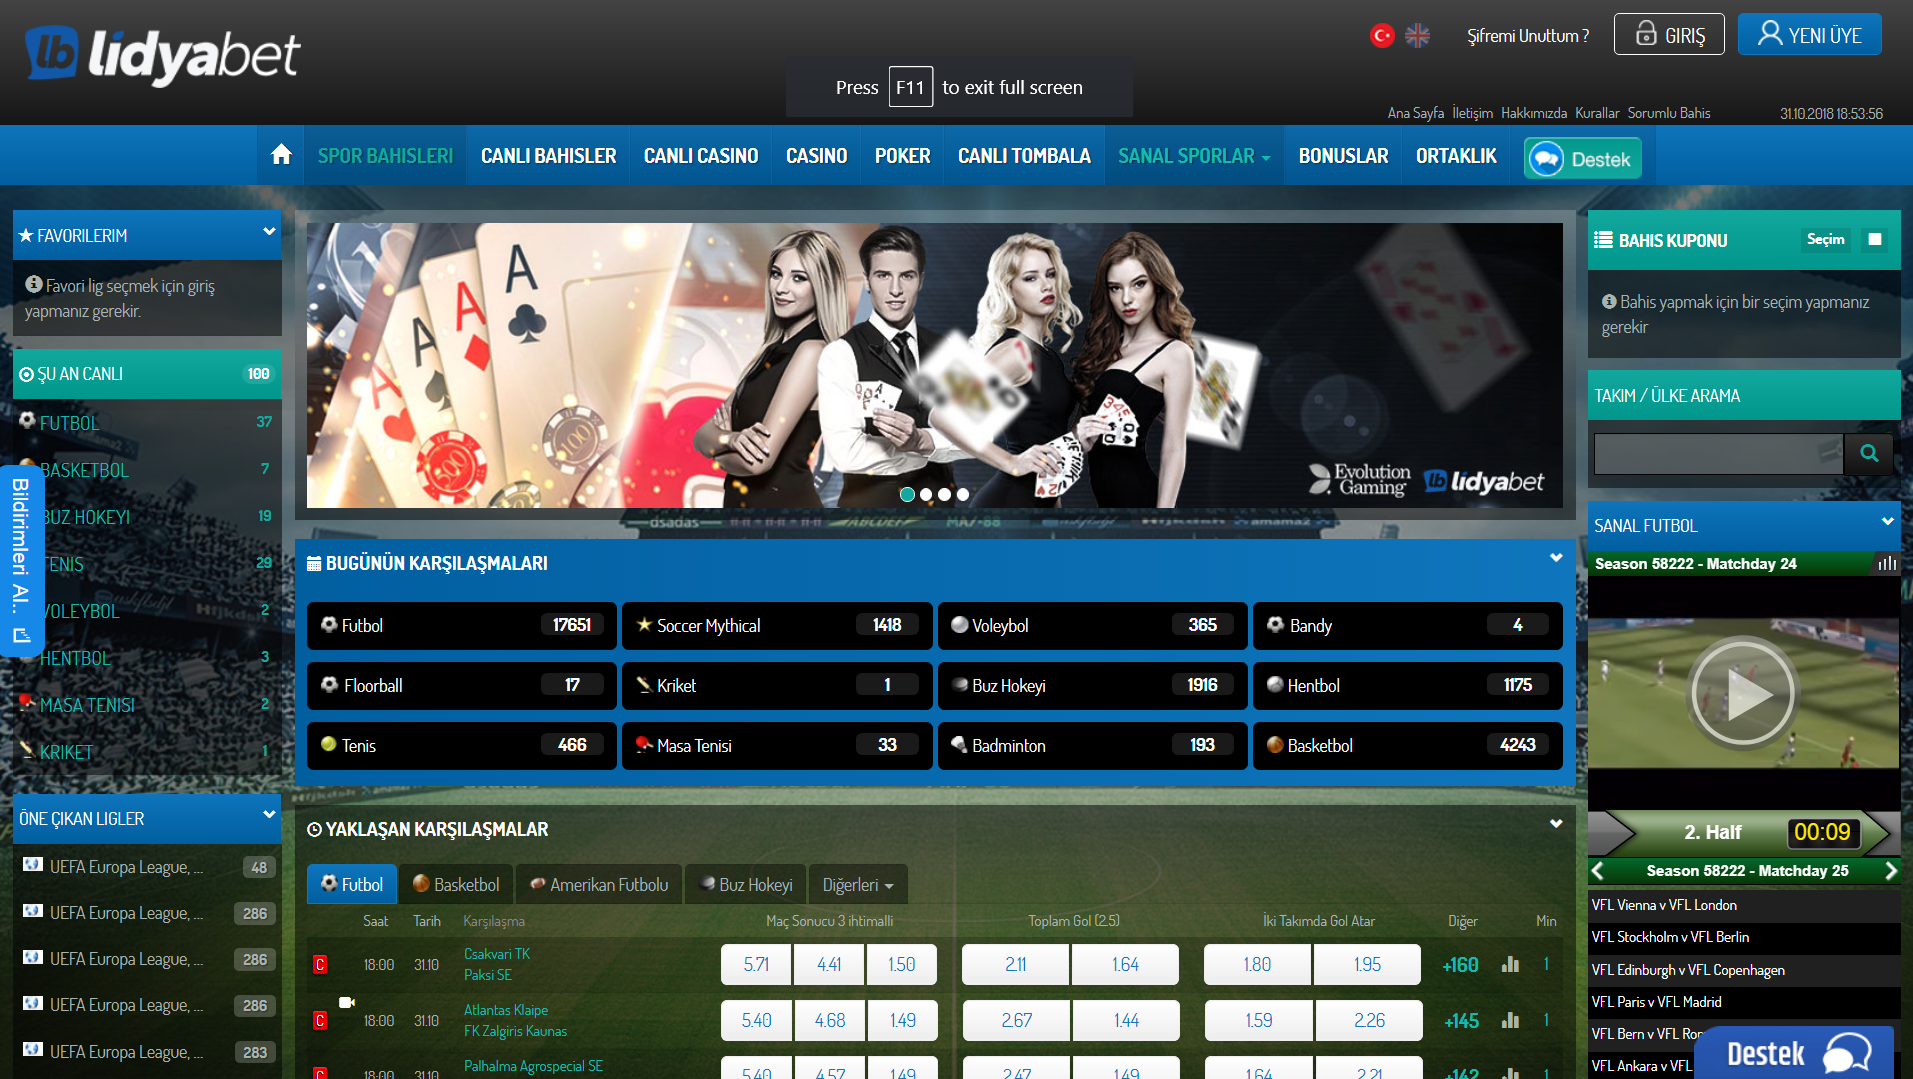
Task: Open the Diğerleri dropdown tab
Action: click(858, 885)
